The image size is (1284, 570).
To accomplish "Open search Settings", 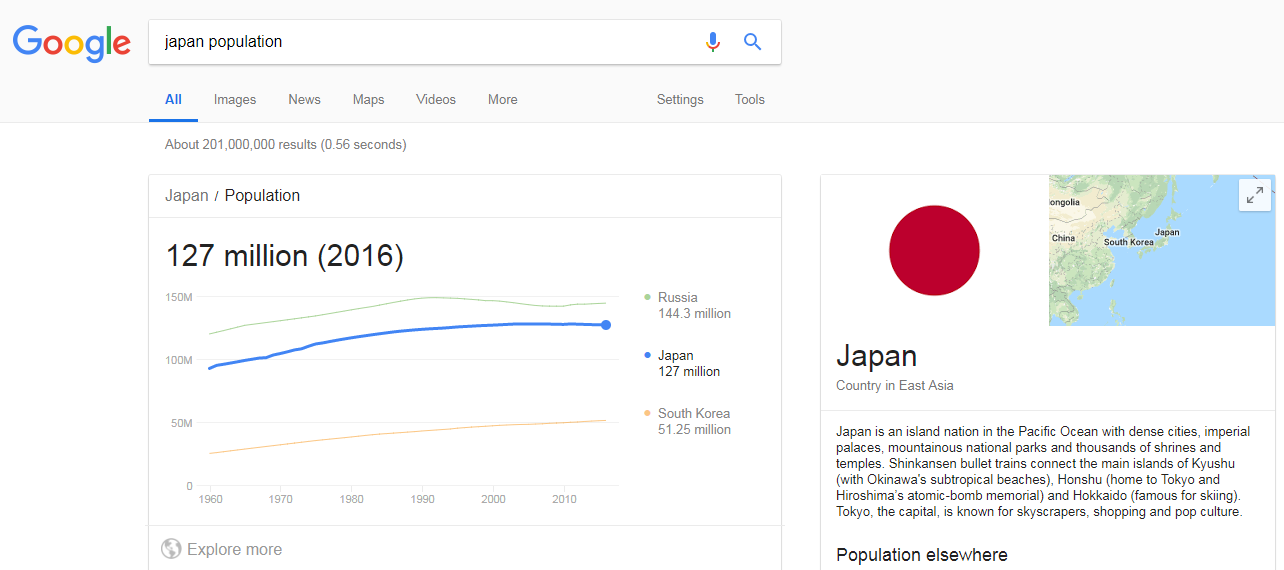I will pyautogui.click(x=680, y=100).
